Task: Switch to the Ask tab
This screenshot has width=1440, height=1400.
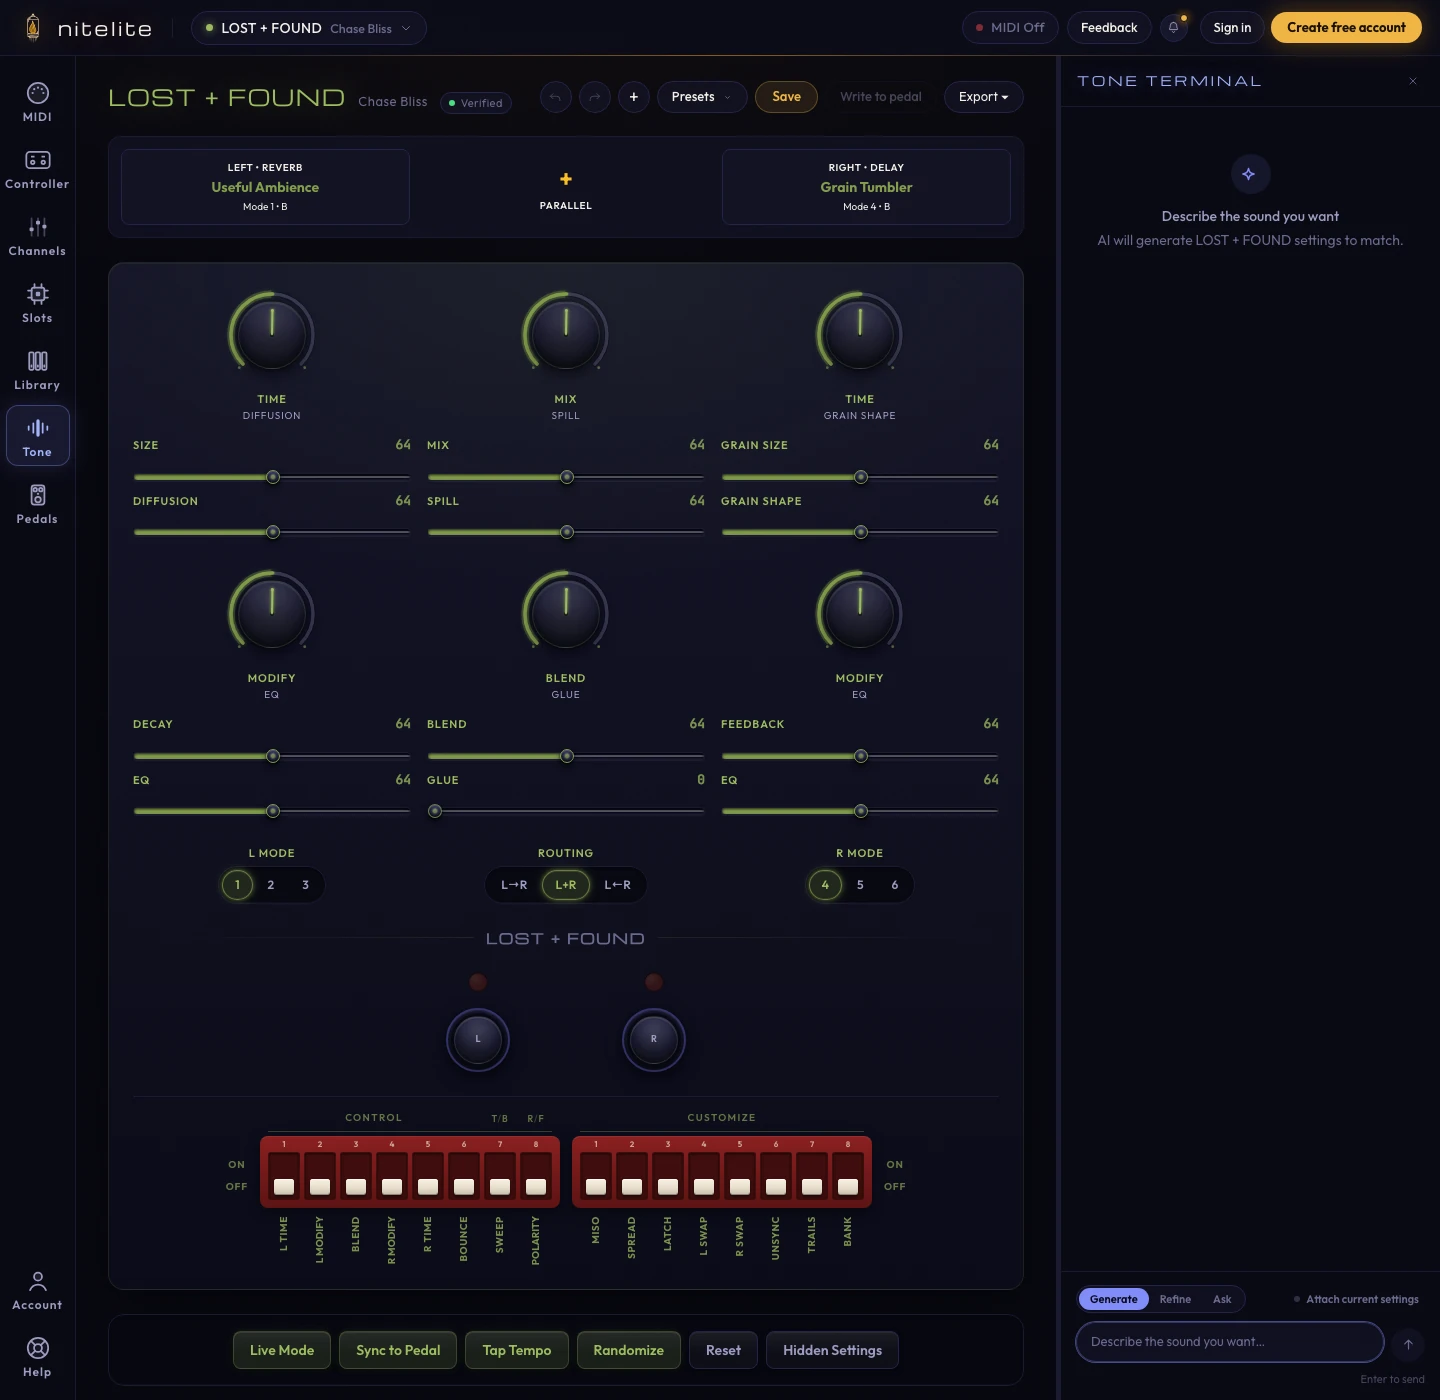Action: coord(1222,1299)
